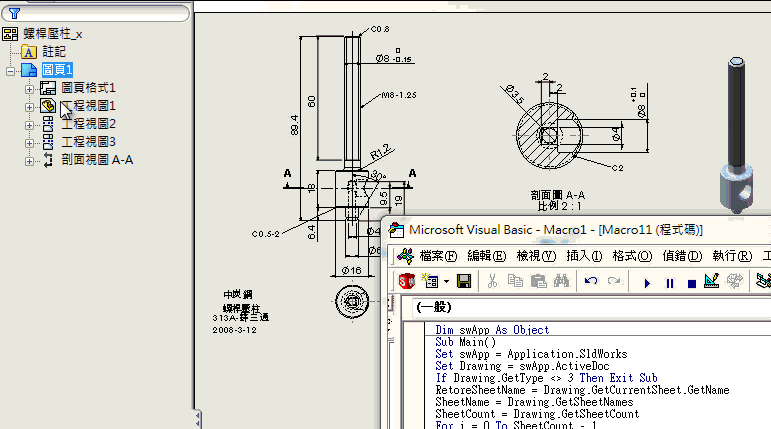Image resolution: width=771 pixels, height=429 pixels.
Task: Collapse the 圖頁1 sheet tree node
Action: click(x=10, y=71)
